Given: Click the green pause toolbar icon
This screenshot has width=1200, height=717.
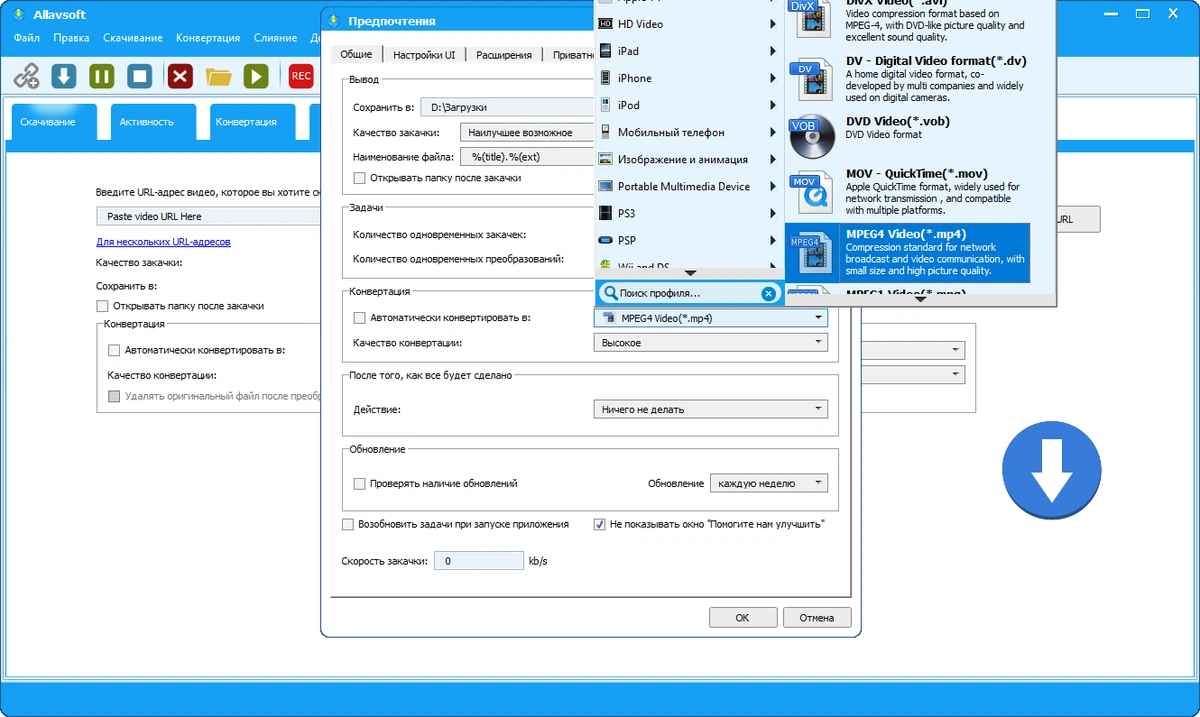Looking at the screenshot, I should (x=102, y=76).
